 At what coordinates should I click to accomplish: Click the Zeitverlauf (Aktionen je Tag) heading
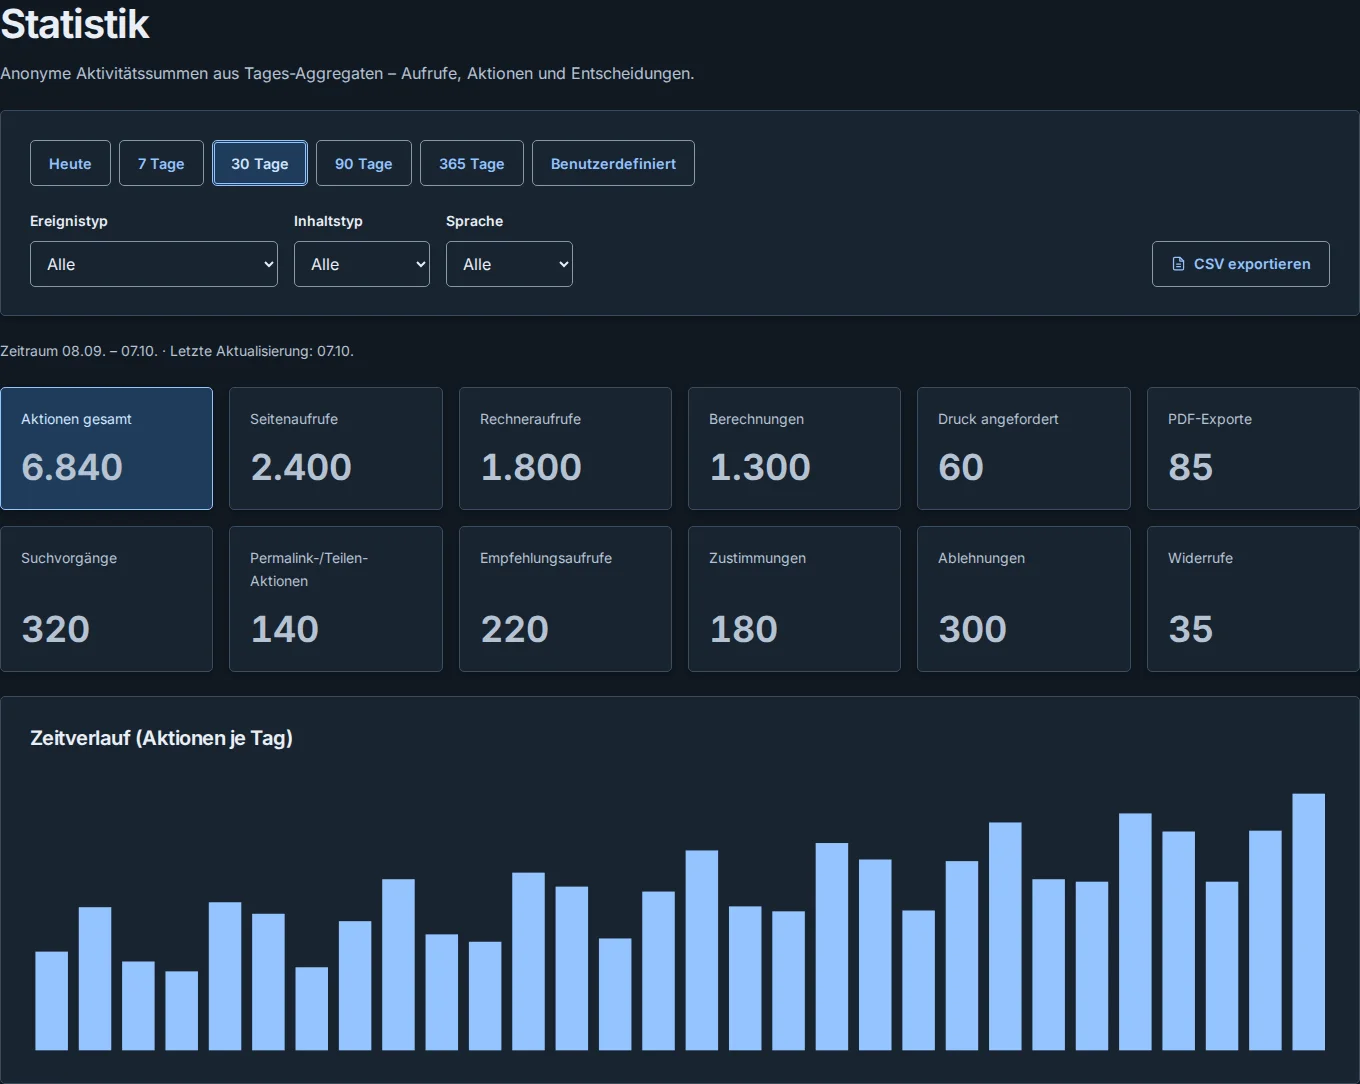(161, 738)
